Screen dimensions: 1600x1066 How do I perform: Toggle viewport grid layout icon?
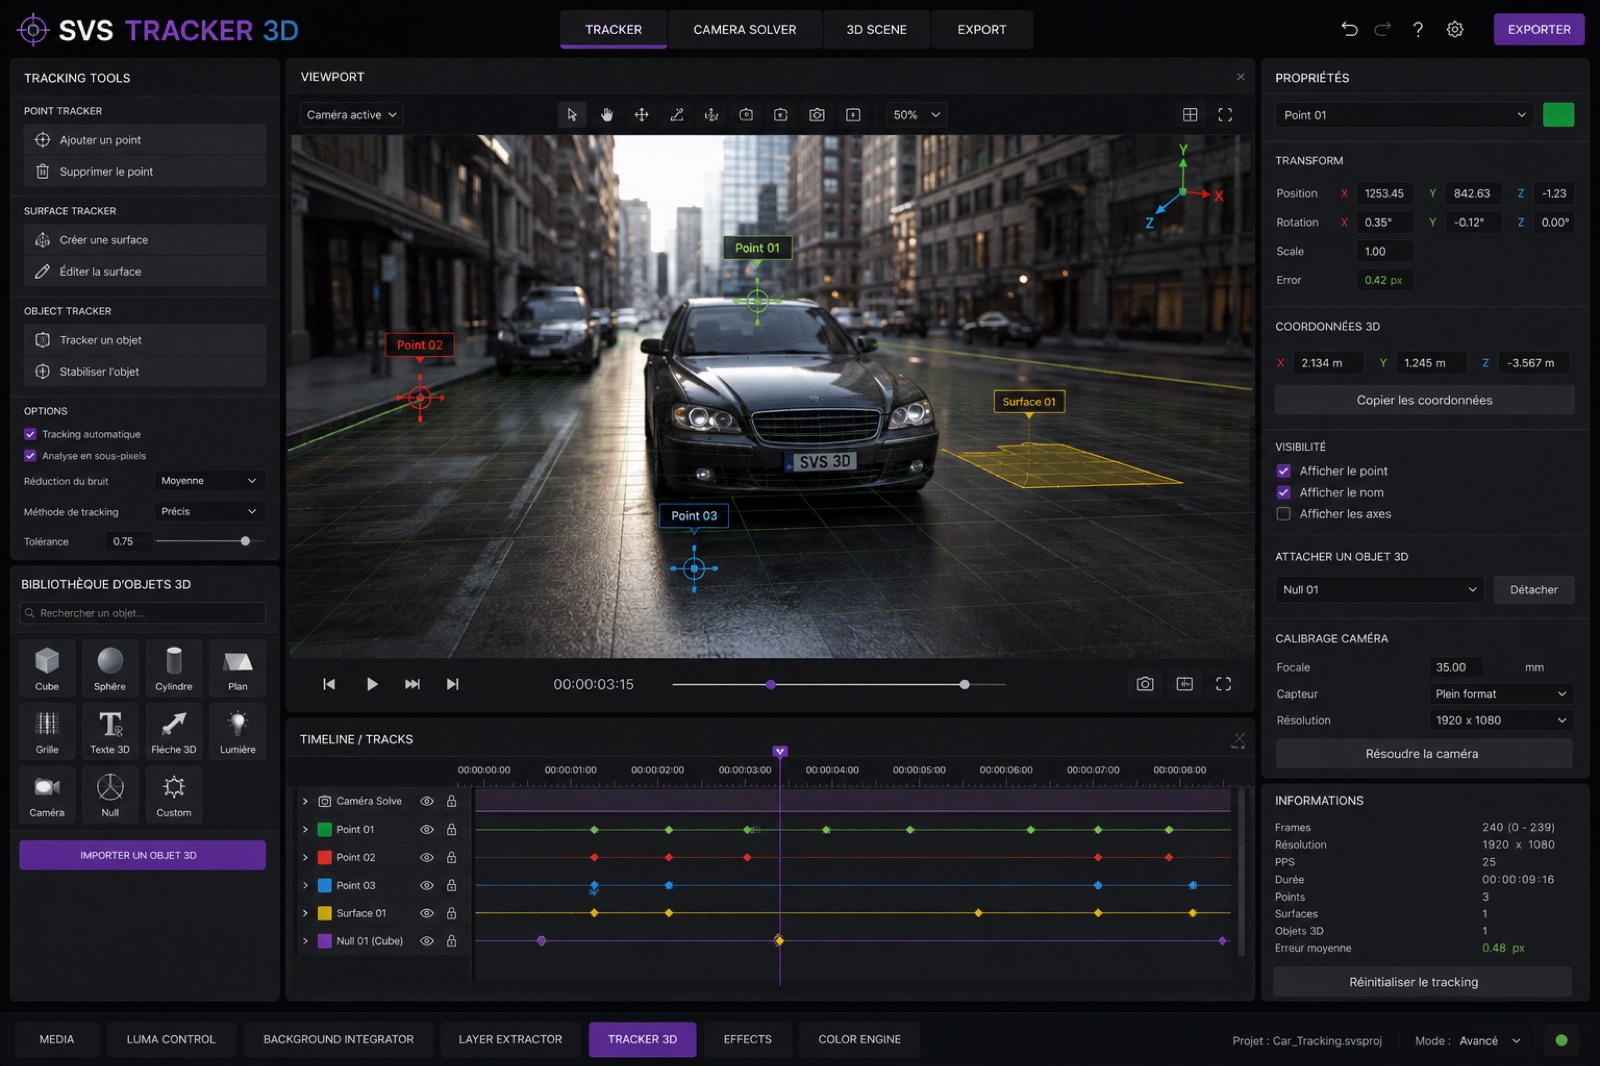click(x=1190, y=115)
